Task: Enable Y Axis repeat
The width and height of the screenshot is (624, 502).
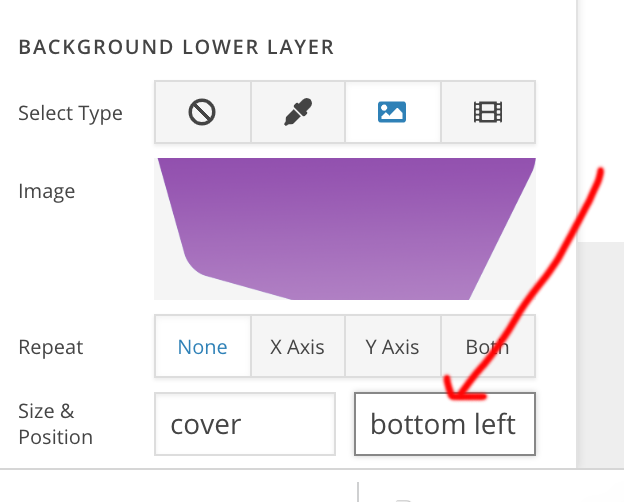Action: (x=392, y=347)
